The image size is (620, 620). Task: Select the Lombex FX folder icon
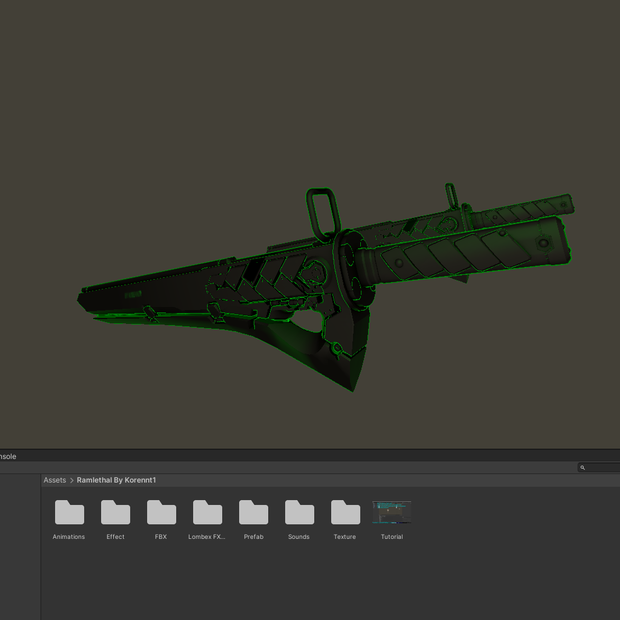(x=207, y=512)
